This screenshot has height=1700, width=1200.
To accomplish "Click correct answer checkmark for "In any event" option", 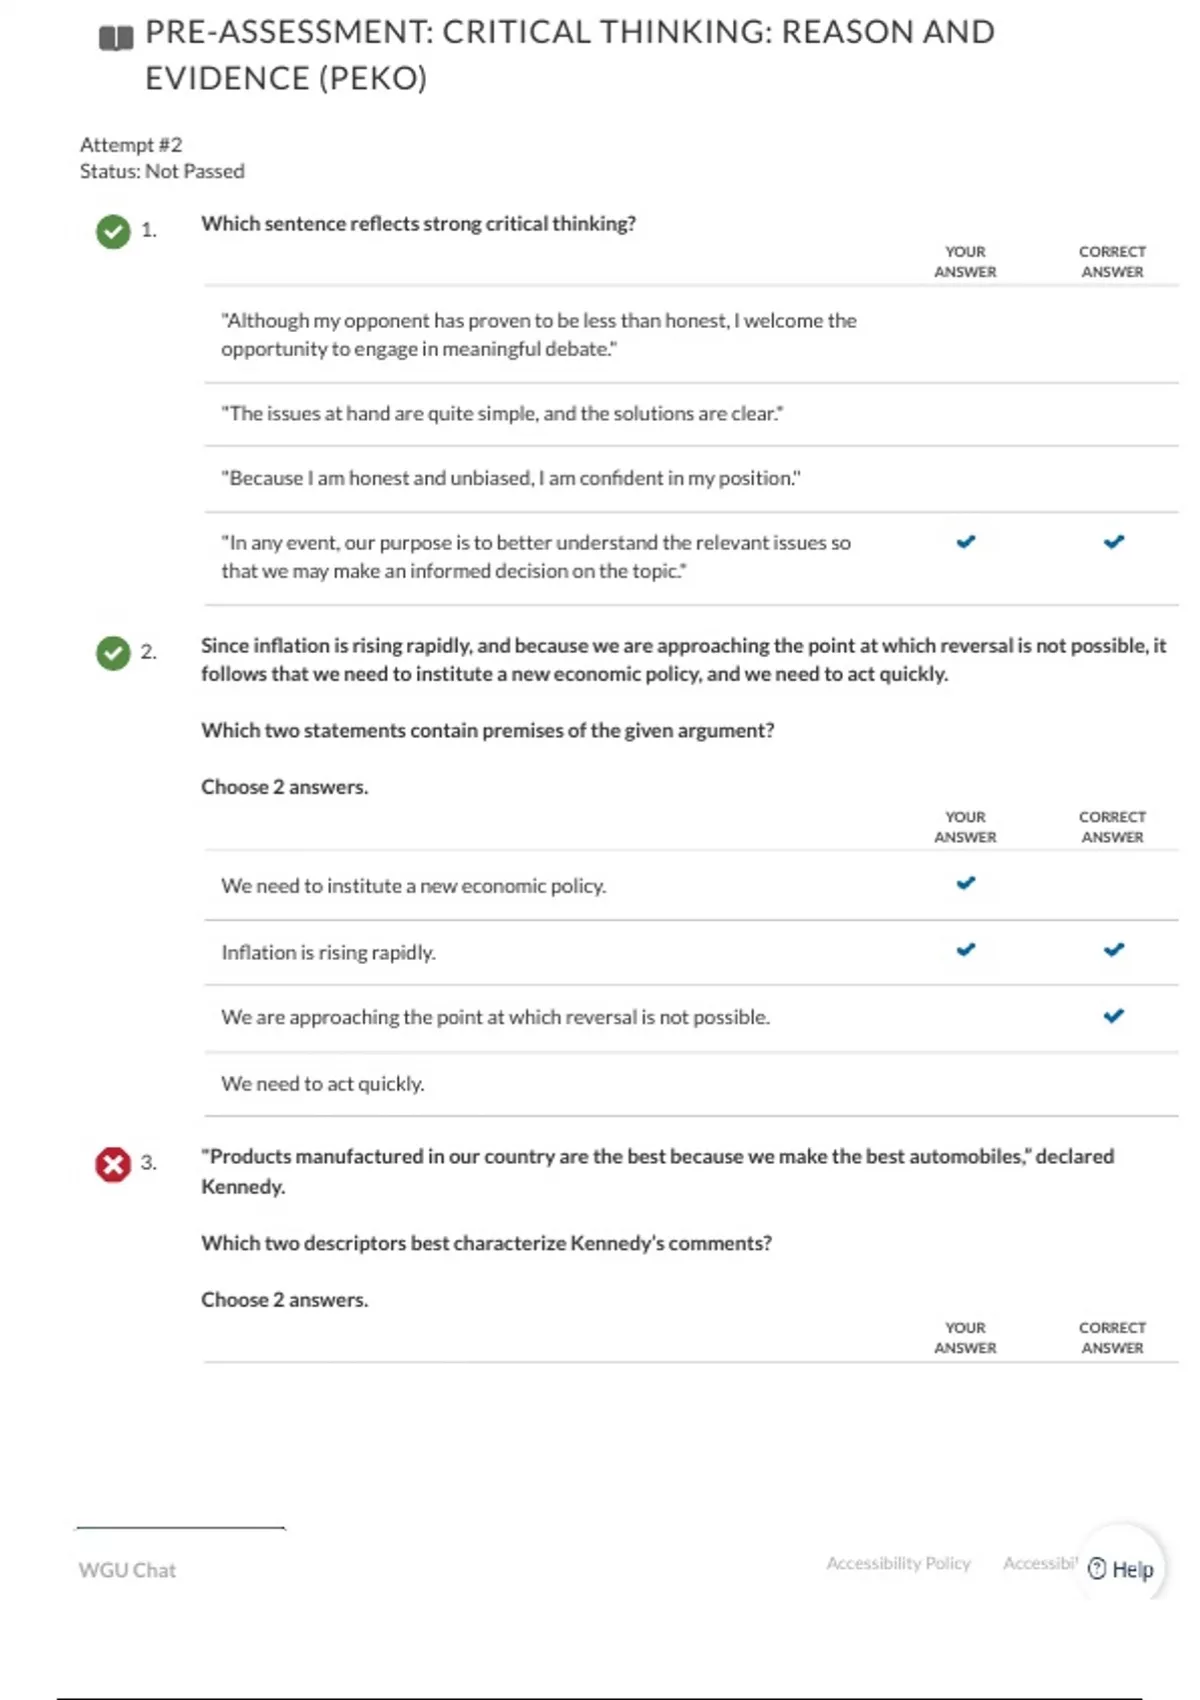I will (x=1113, y=542).
